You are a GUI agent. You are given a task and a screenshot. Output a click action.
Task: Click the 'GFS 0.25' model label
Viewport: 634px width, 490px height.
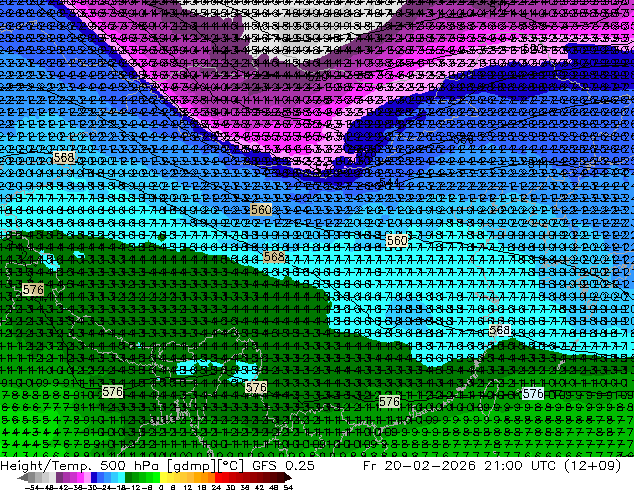[x=283, y=465]
